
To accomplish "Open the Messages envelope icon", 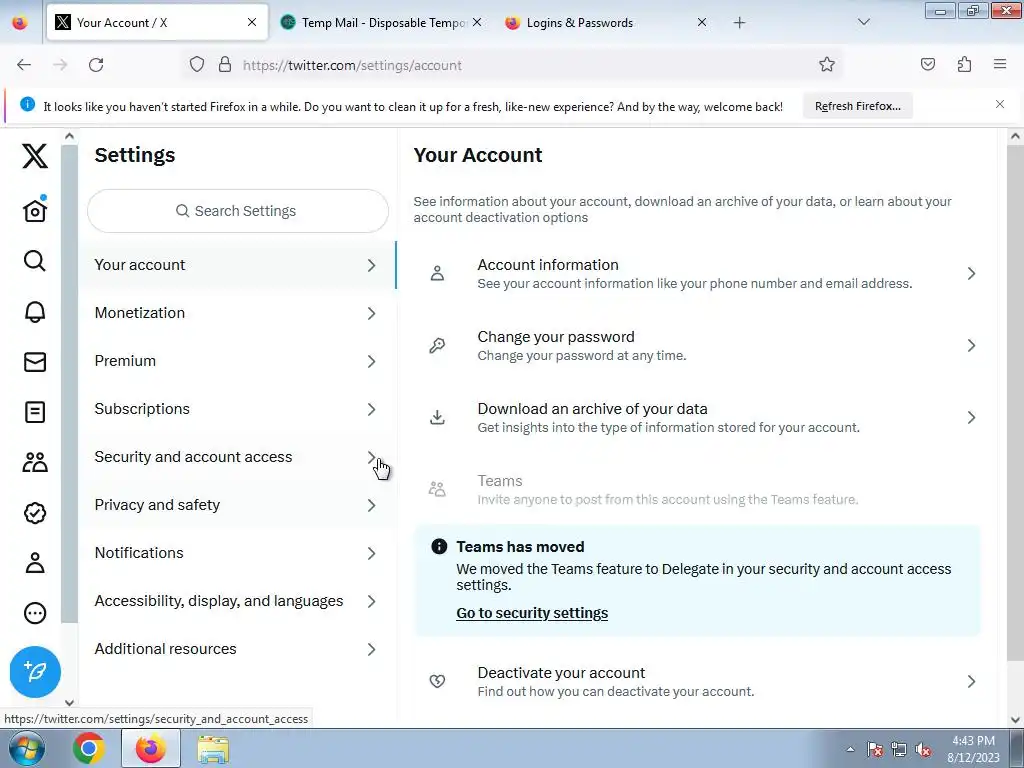I will pyautogui.click(x=35, y=362).
